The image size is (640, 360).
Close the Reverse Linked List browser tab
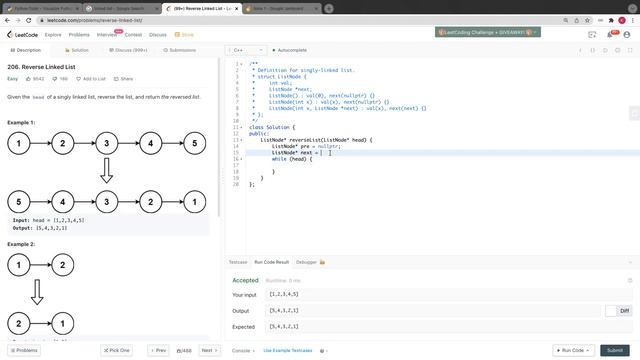236,8
